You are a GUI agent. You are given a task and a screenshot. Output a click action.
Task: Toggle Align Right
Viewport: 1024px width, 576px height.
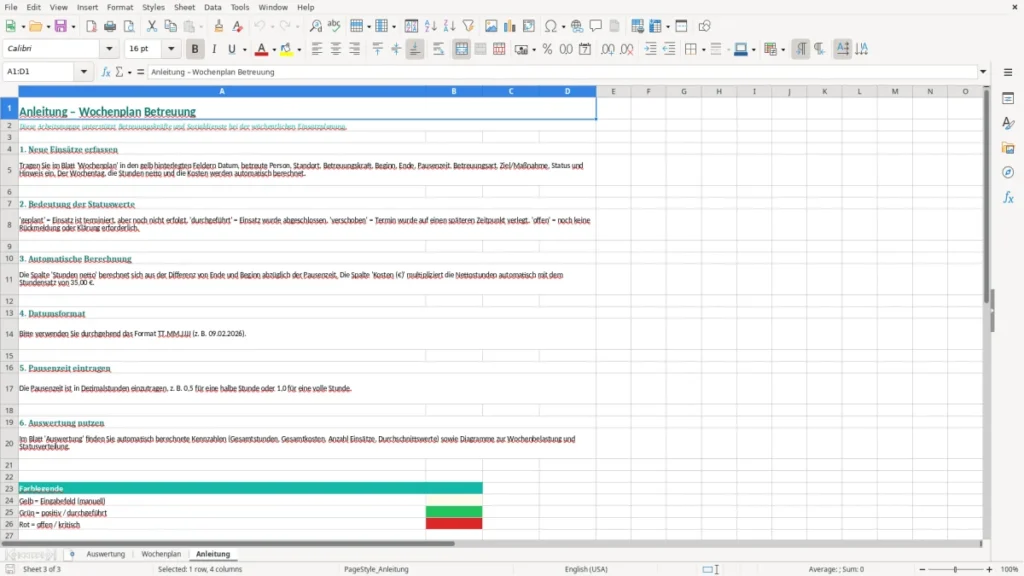pos(355,49)
